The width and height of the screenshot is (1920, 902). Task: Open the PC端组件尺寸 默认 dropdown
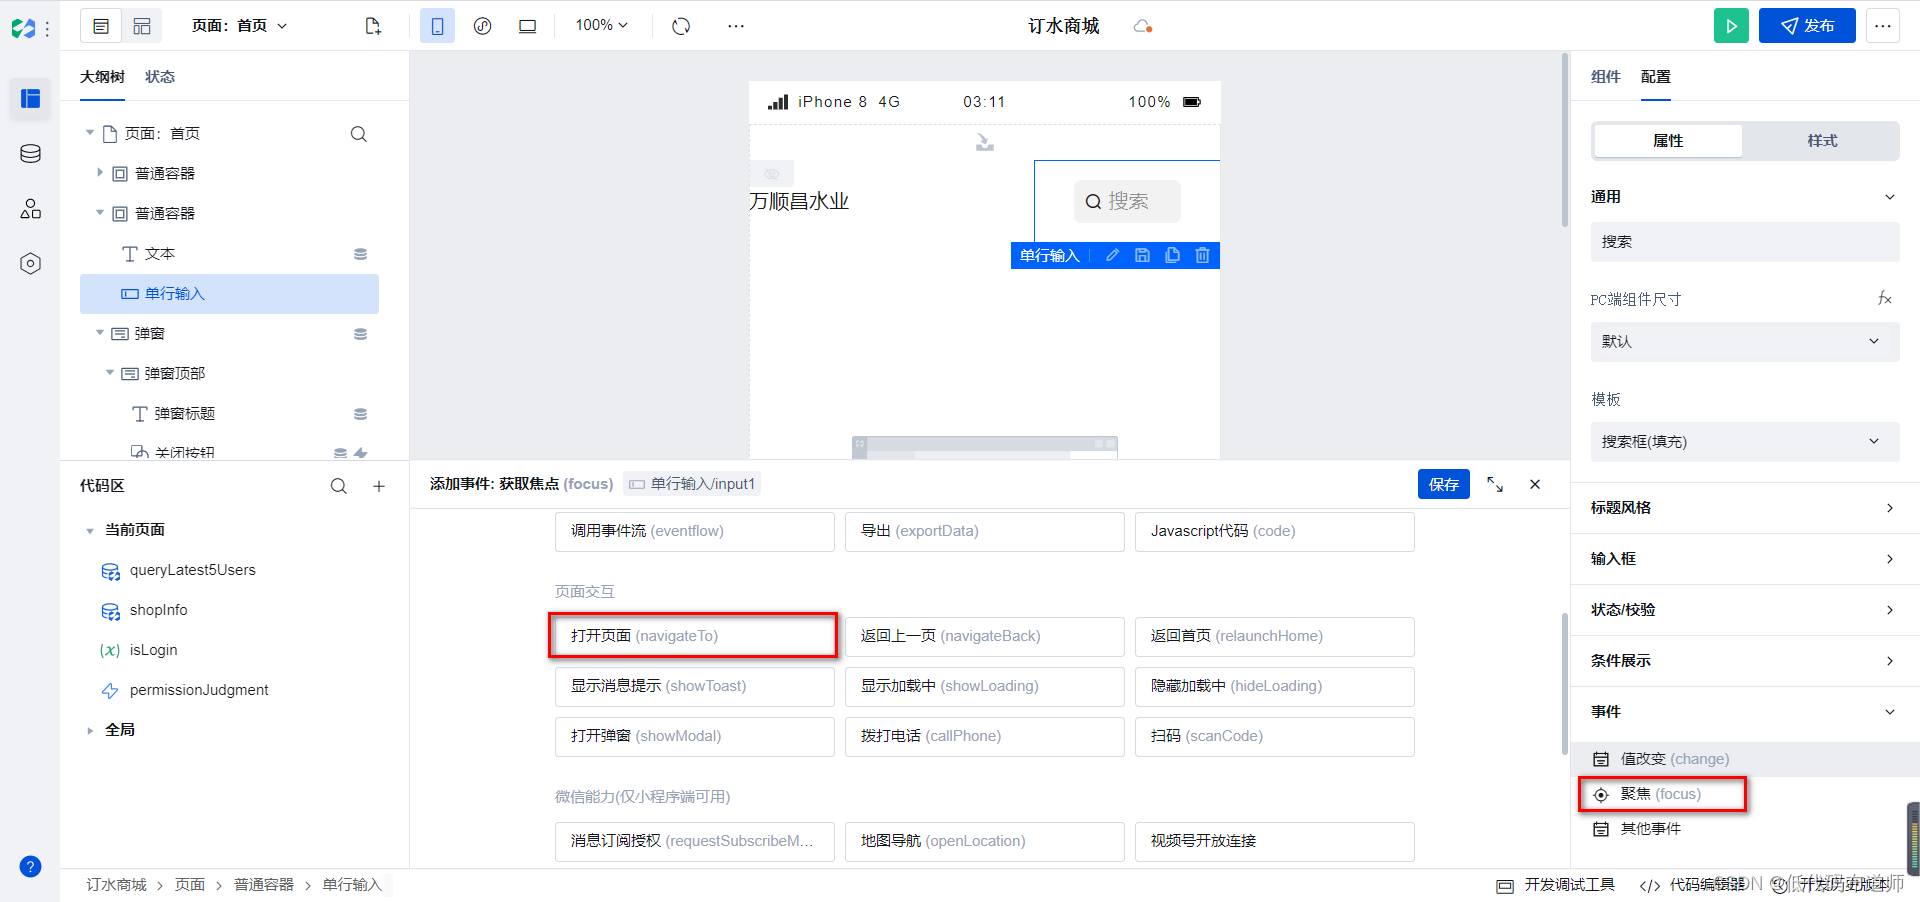pyautogui.click(x=1744, y=342)
